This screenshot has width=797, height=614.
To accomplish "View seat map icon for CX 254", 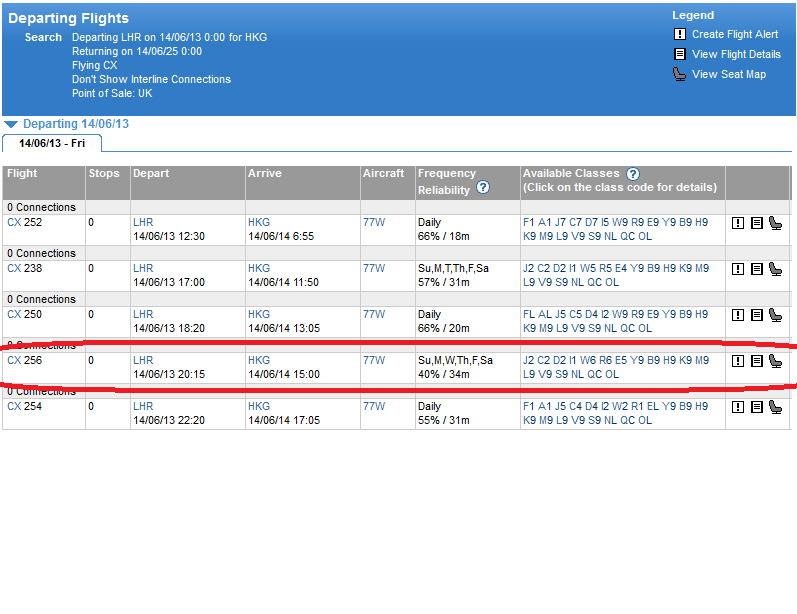I will click(x=775, y=407).
